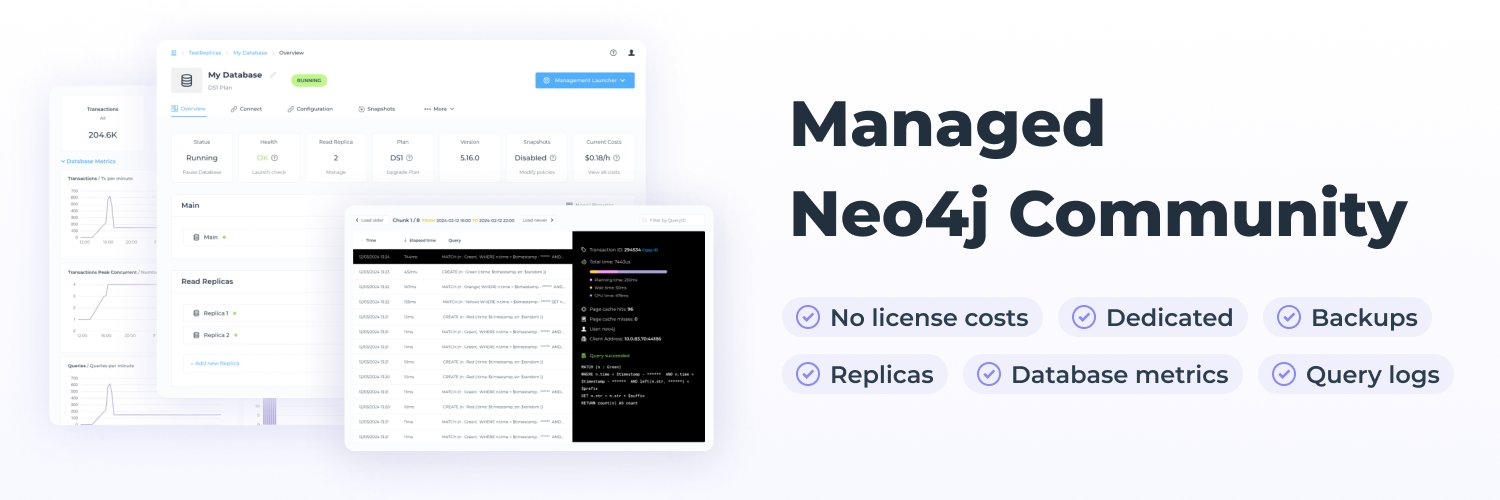
Task: Click the icon beside Client Address
Action: (x=583, y=339)
